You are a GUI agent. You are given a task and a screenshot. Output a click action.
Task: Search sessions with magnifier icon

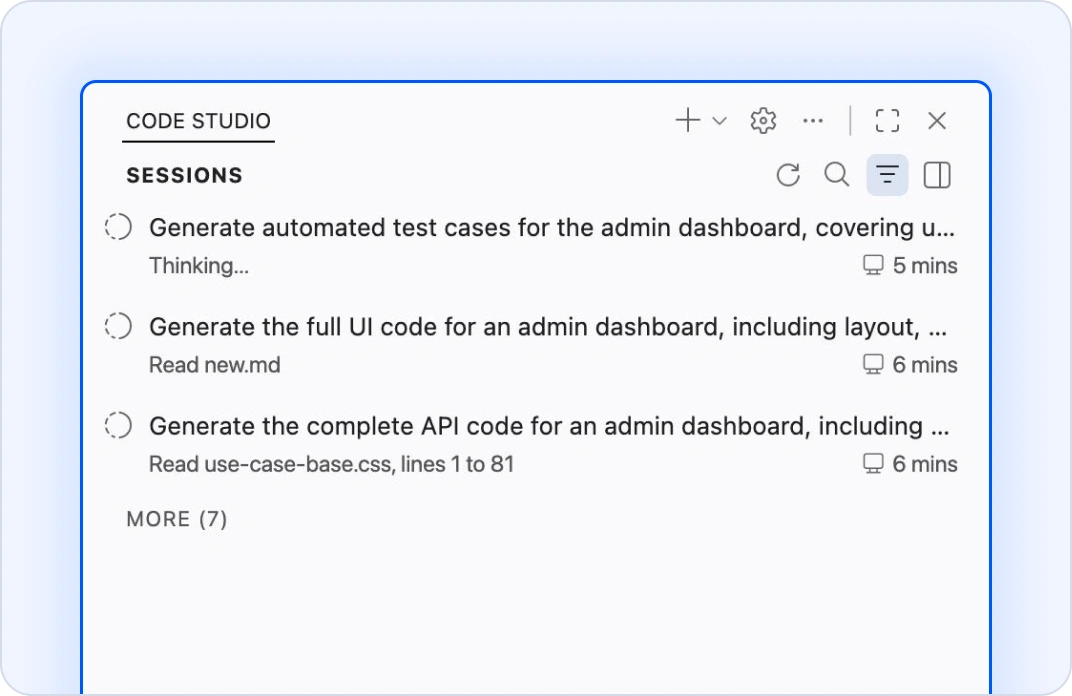[836, 175]
